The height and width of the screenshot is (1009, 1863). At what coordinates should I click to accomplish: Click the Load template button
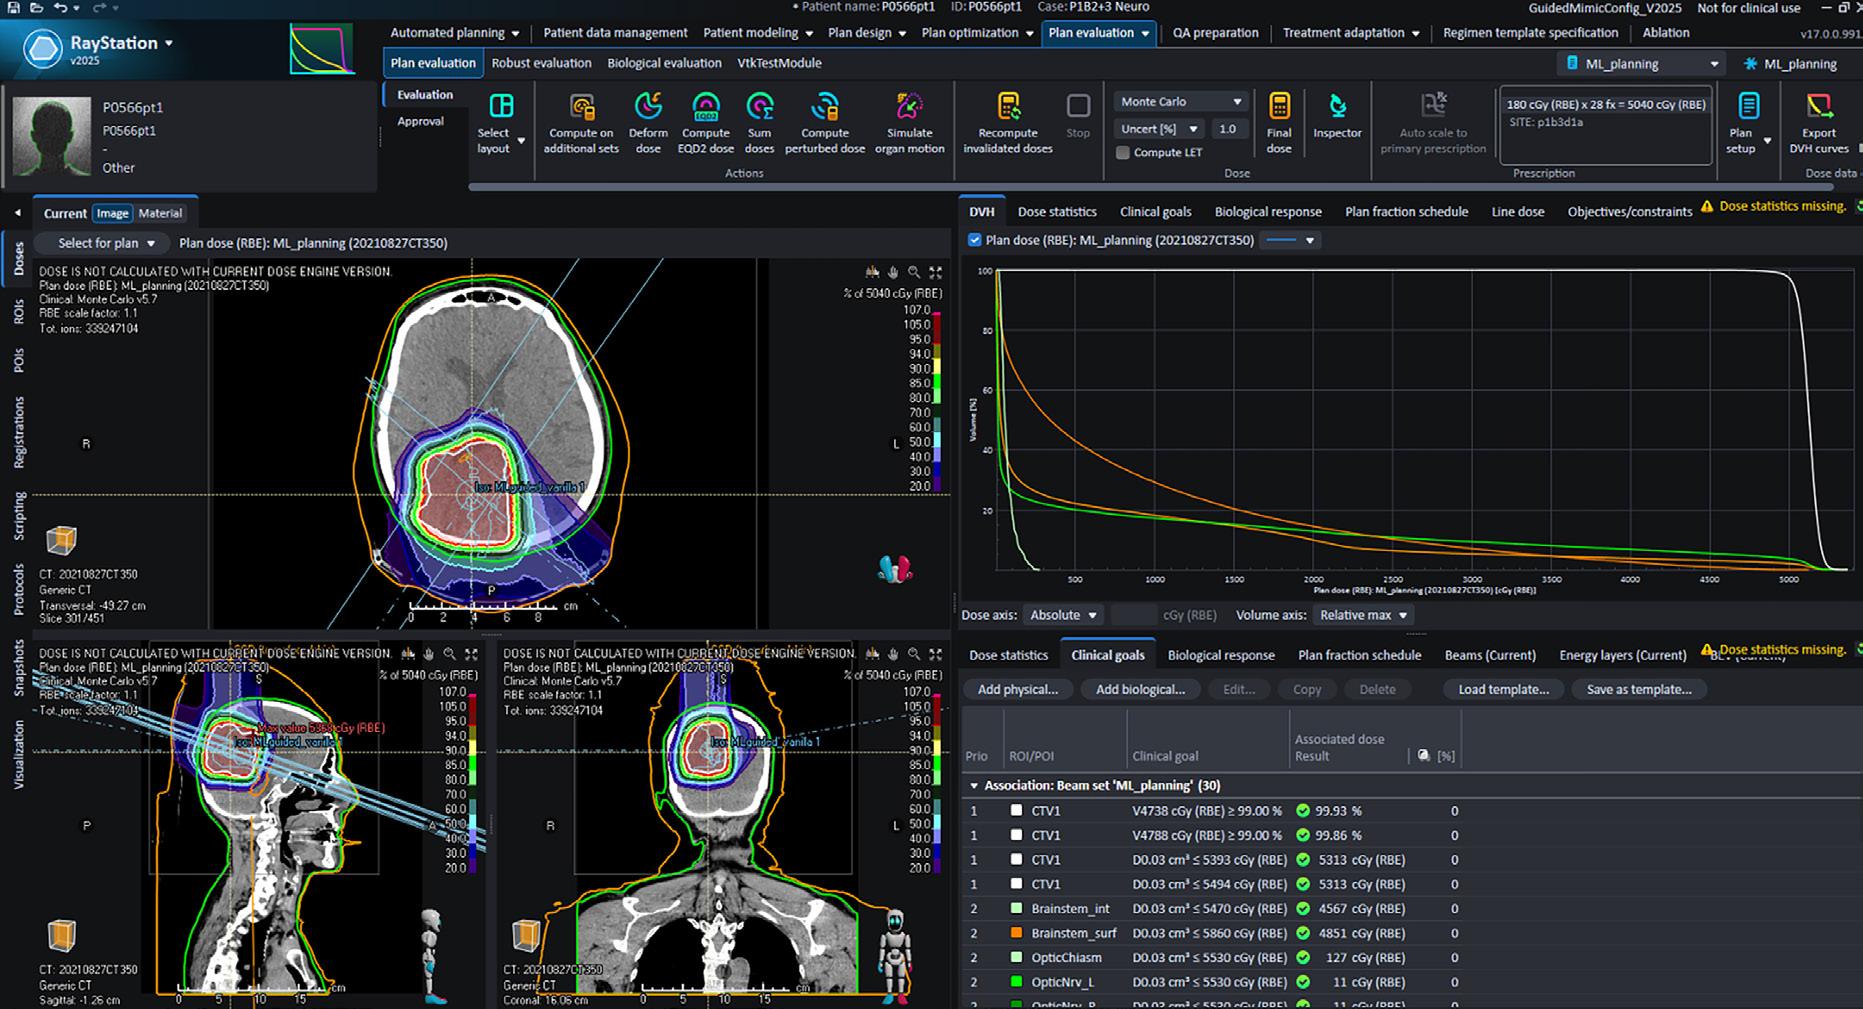[x=1503, y=689]
